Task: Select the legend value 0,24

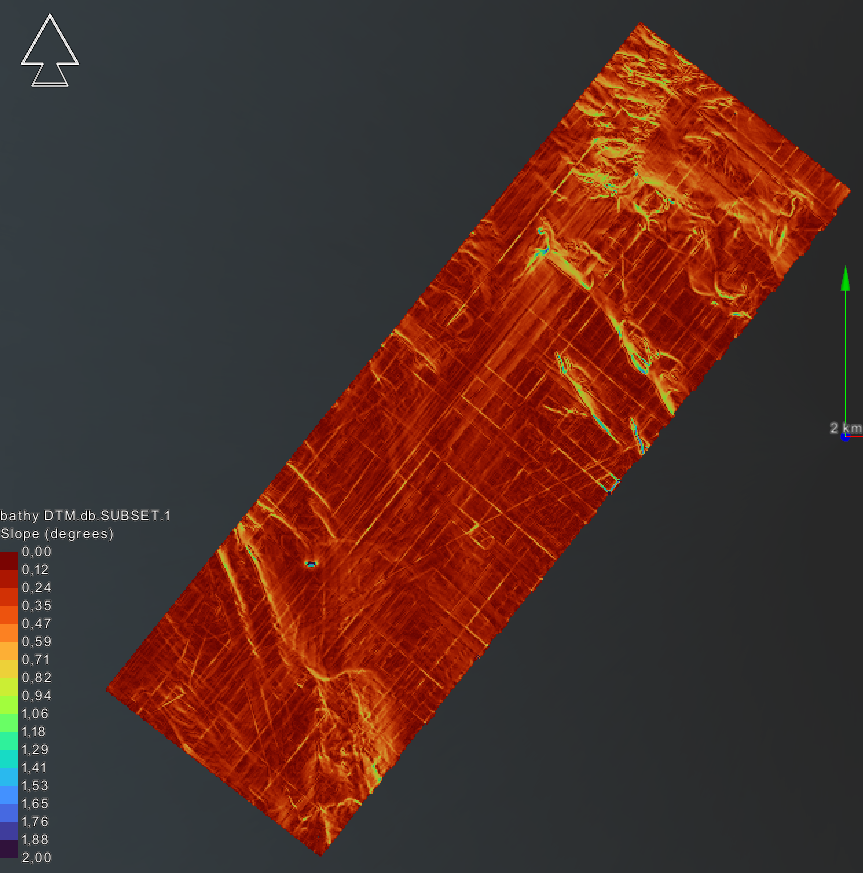Action: (36, 587)
